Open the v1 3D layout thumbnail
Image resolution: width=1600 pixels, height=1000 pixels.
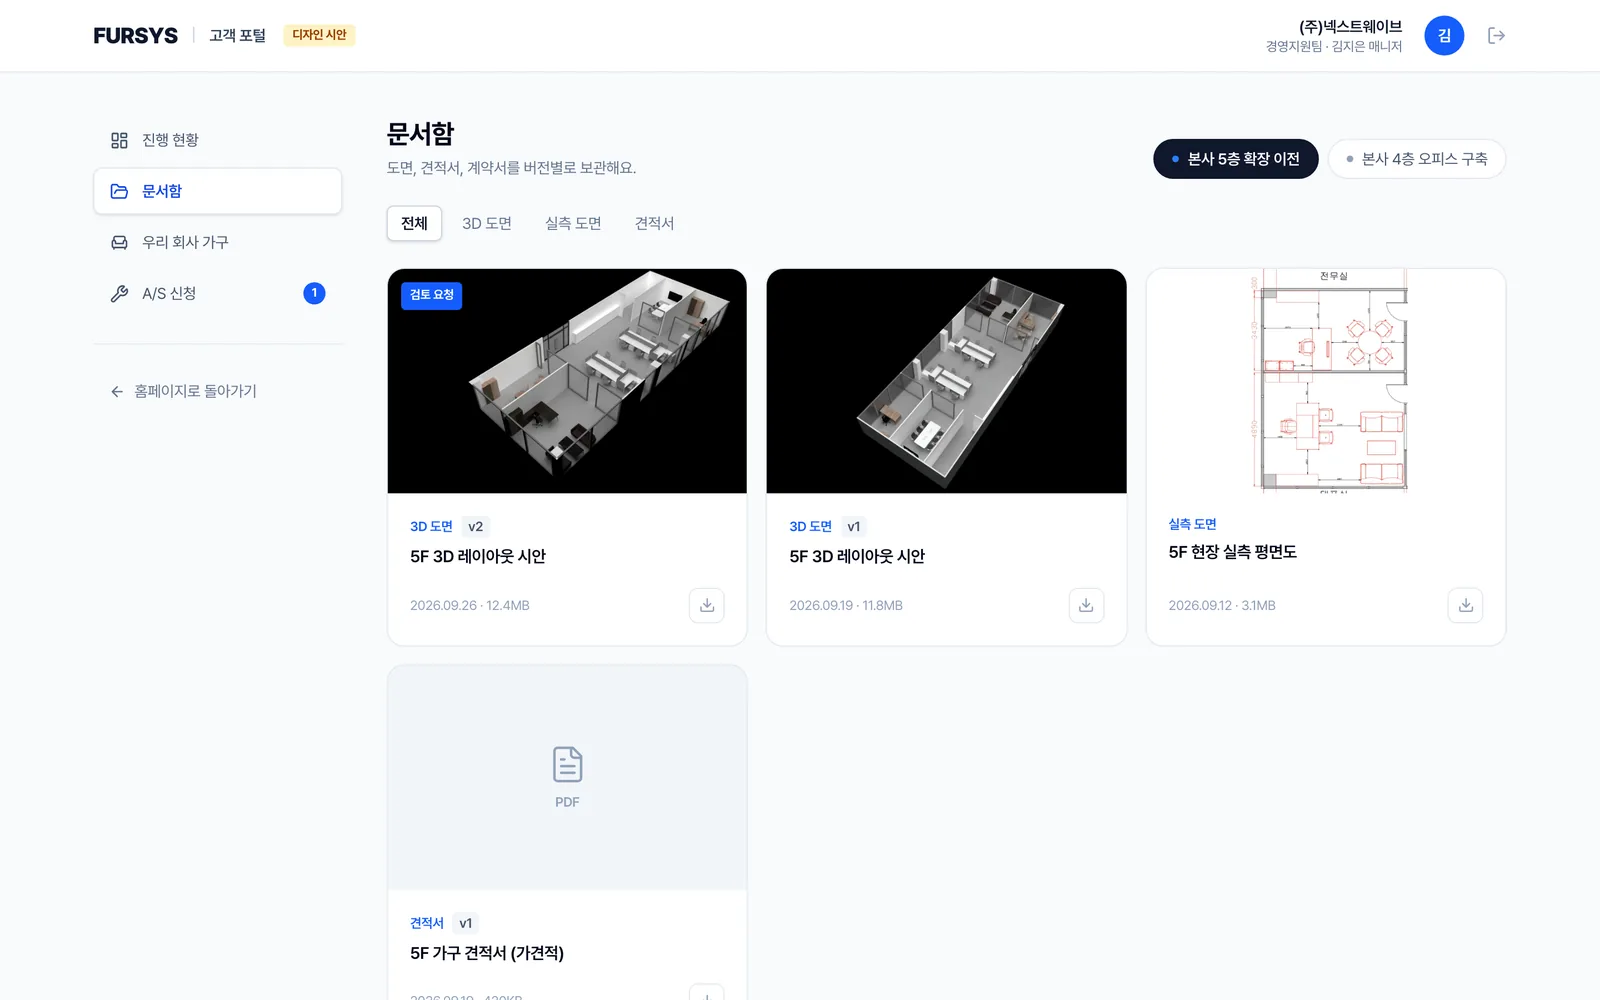[946, 381]
